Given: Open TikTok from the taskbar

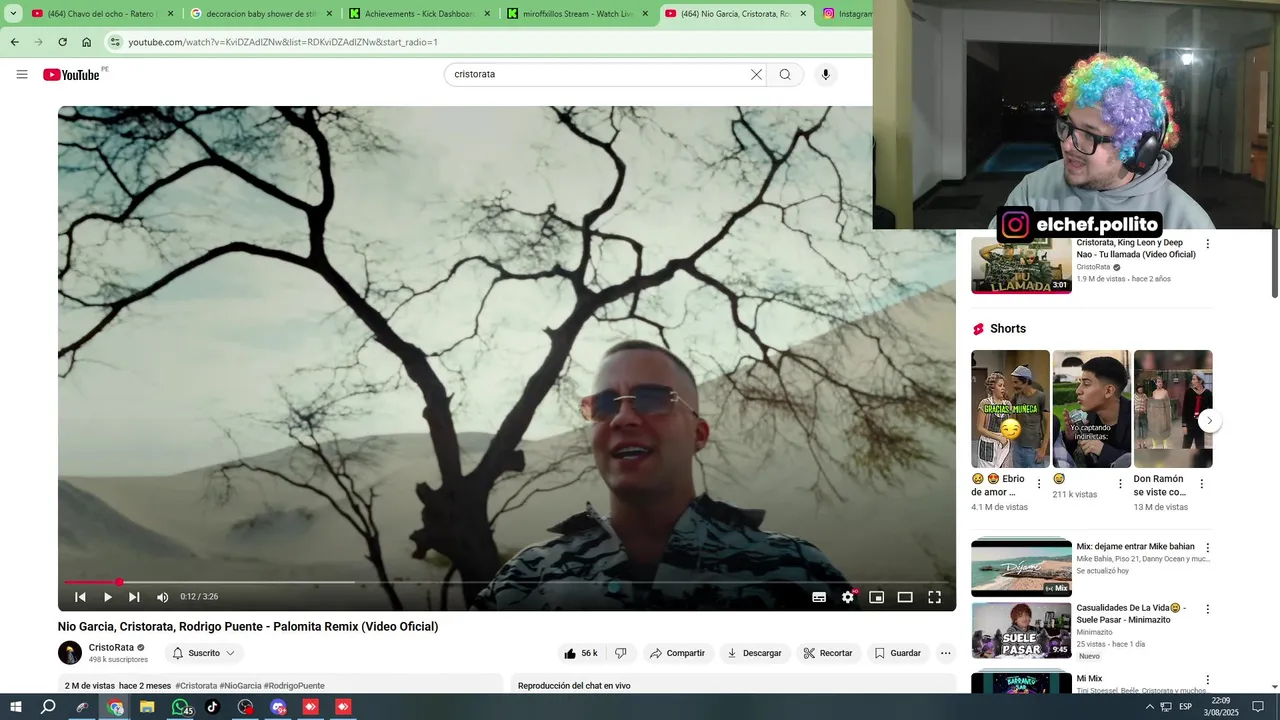Looking at the screenshot, I should [212, 707].
